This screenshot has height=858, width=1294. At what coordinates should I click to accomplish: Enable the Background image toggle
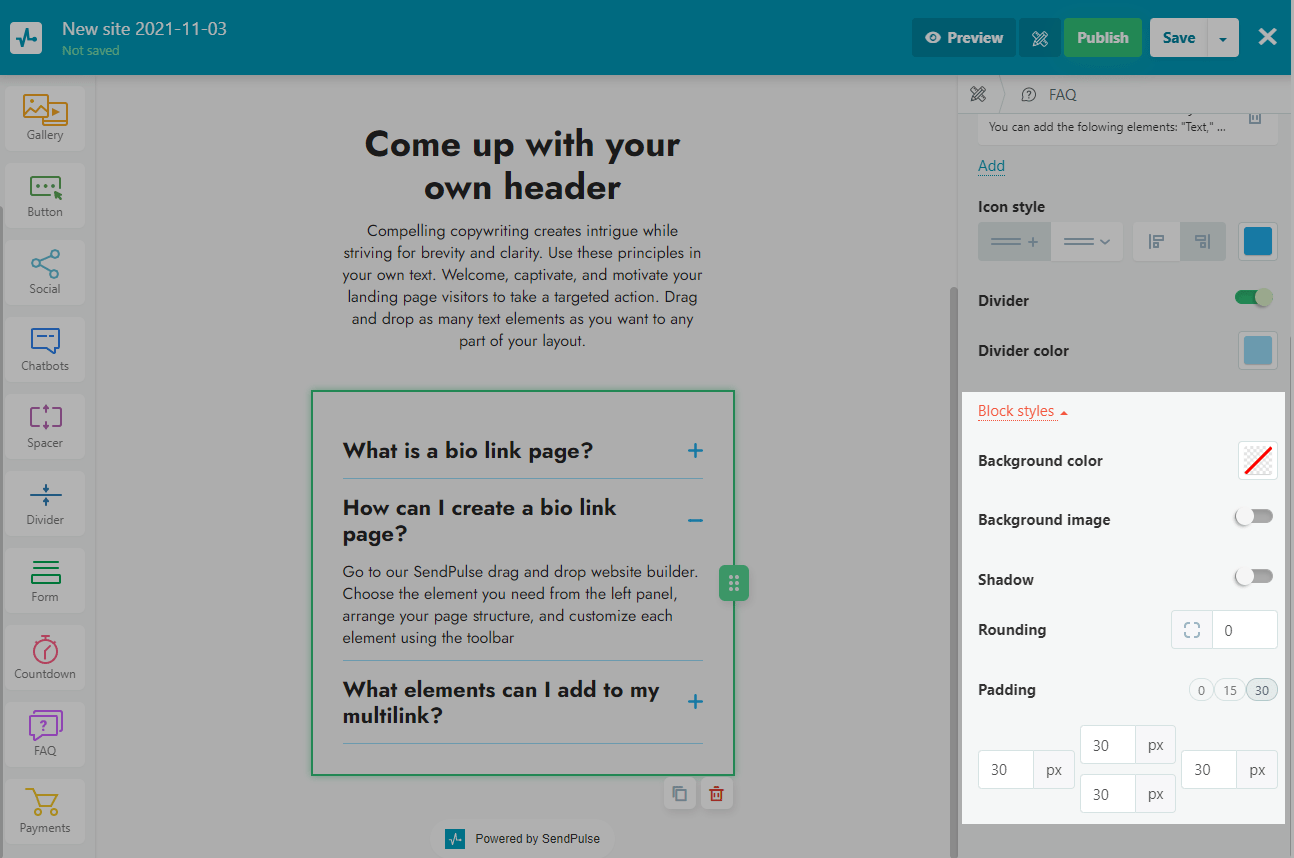[1254, 517]
